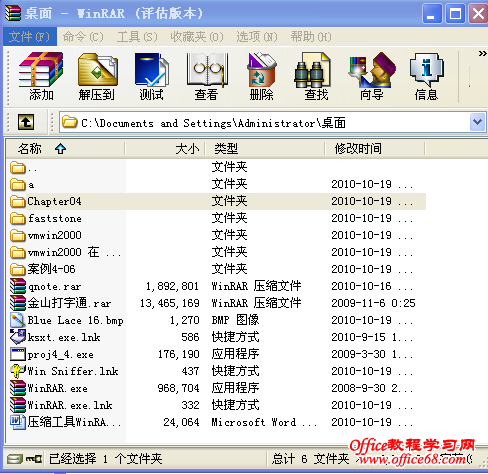Click the drive icon in status bar
The image size is (488, 474).
tap(15, 459)
